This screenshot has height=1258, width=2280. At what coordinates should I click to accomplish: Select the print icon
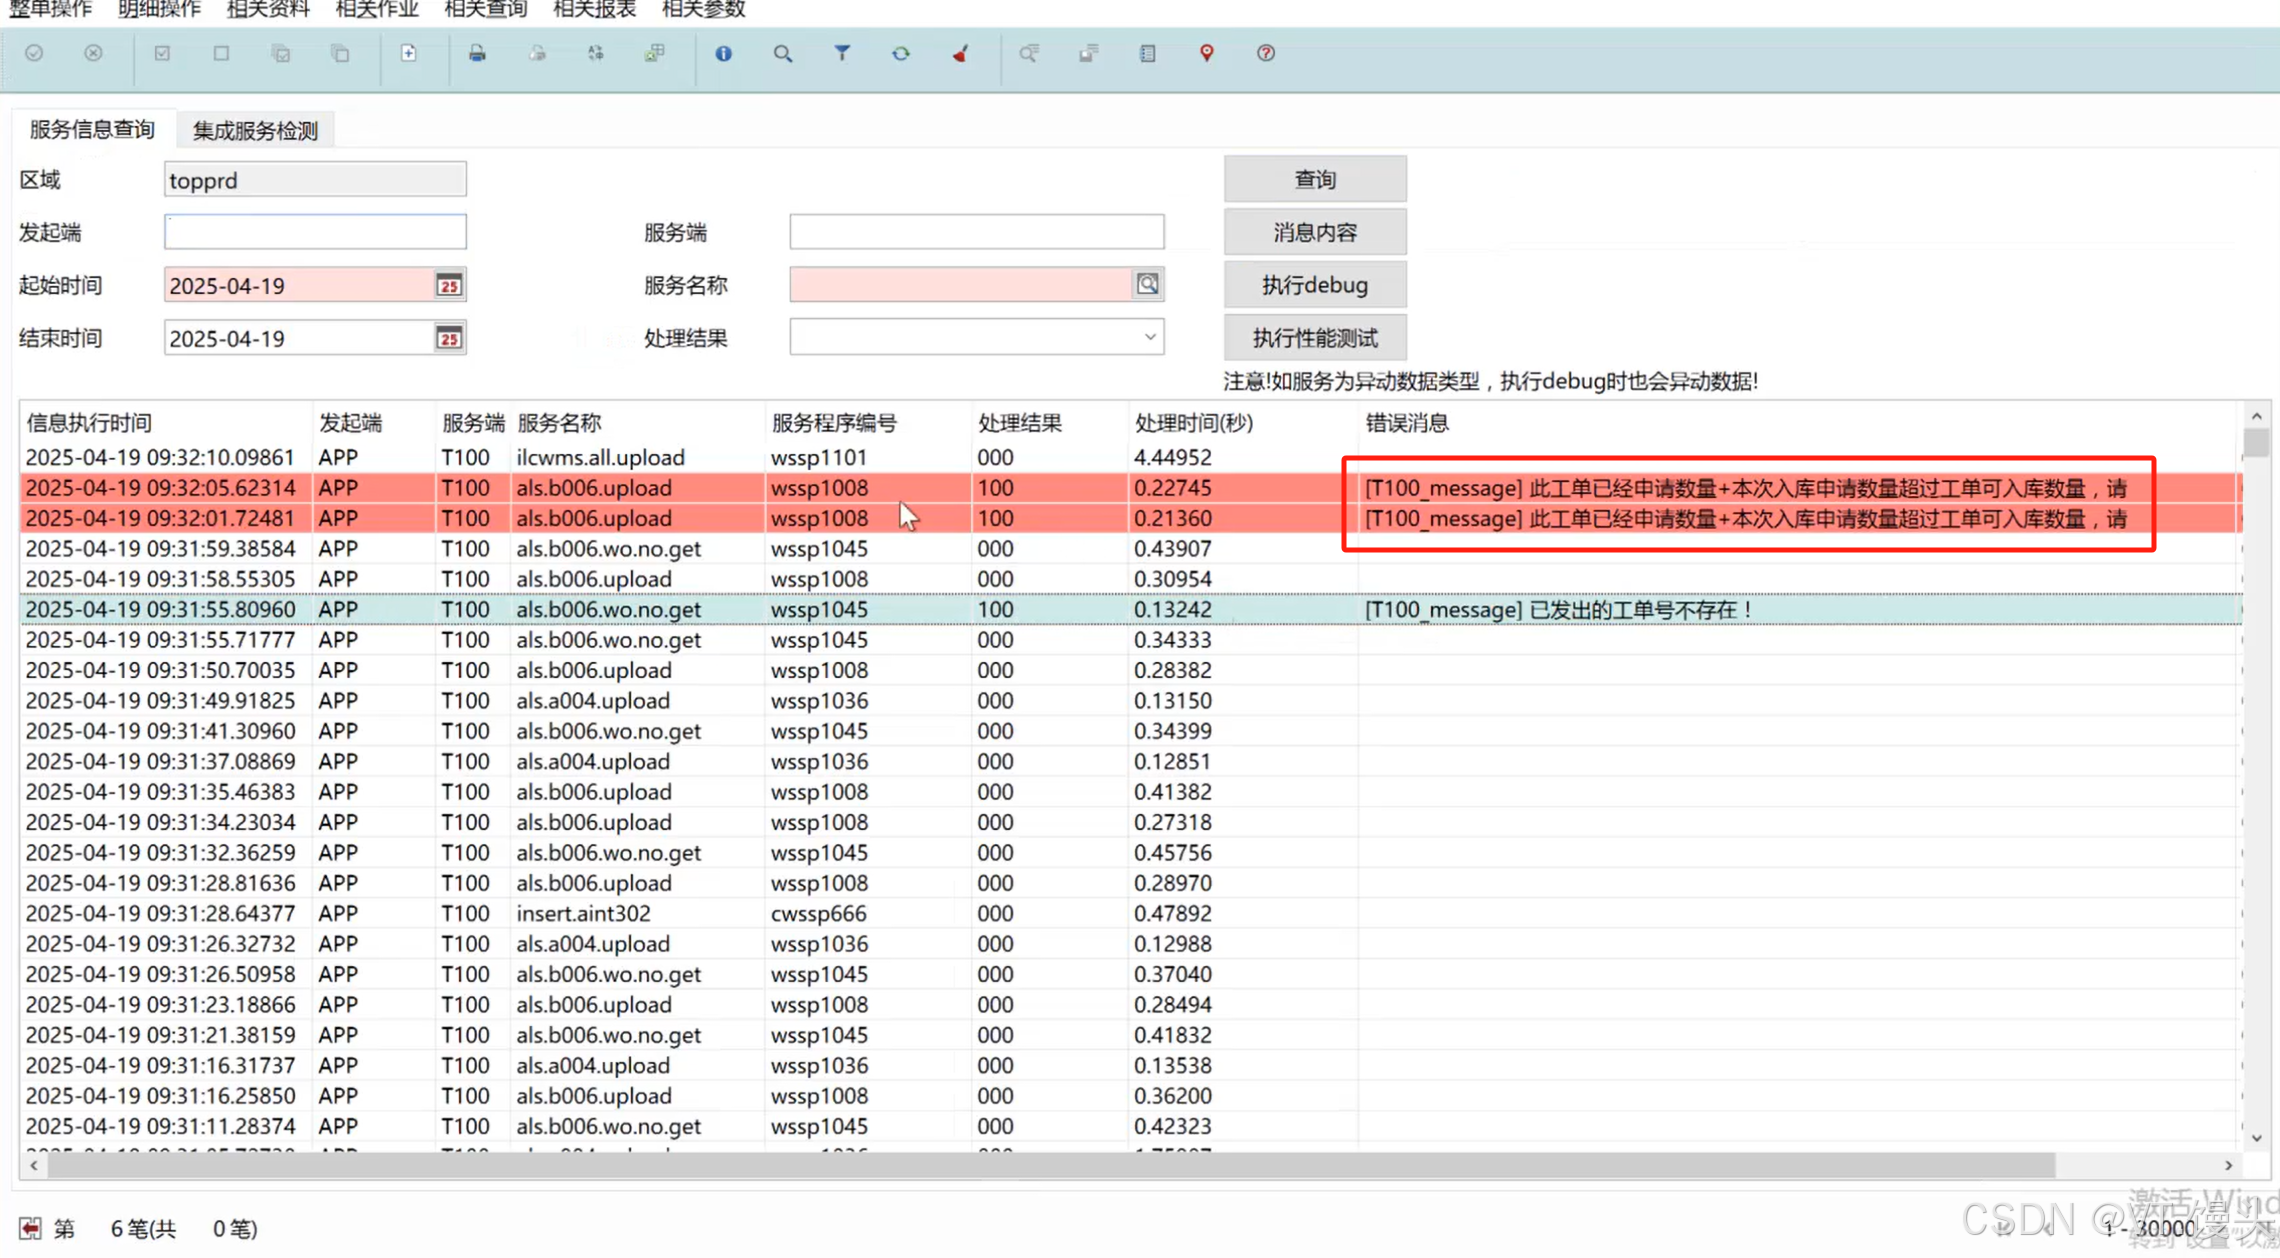[477, 54]
